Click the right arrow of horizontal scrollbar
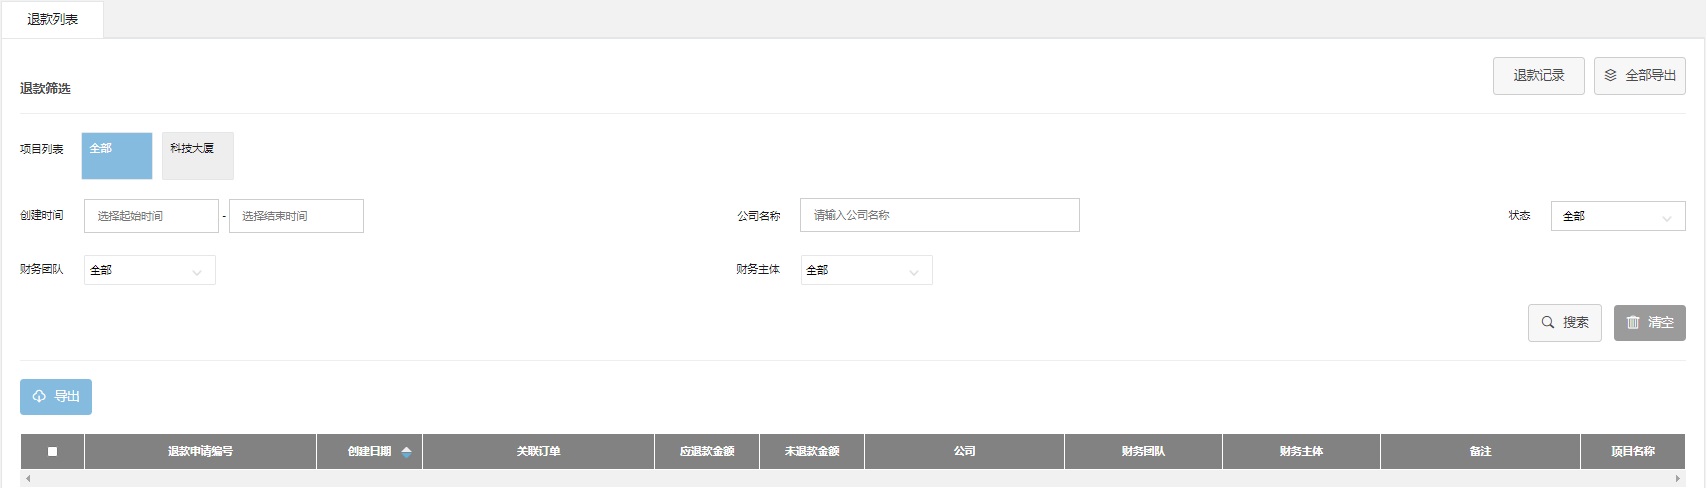 click(1677, 479)
